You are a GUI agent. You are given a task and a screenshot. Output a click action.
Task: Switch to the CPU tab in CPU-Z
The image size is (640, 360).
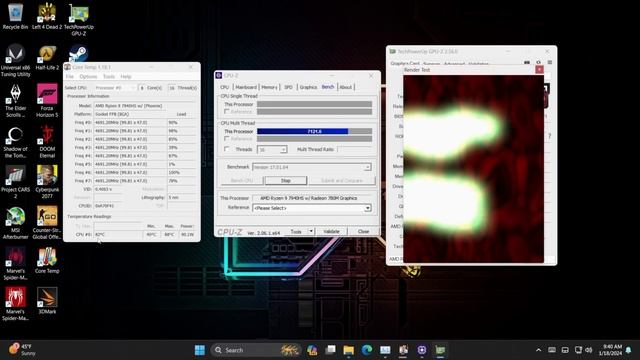tap(224, 87)
